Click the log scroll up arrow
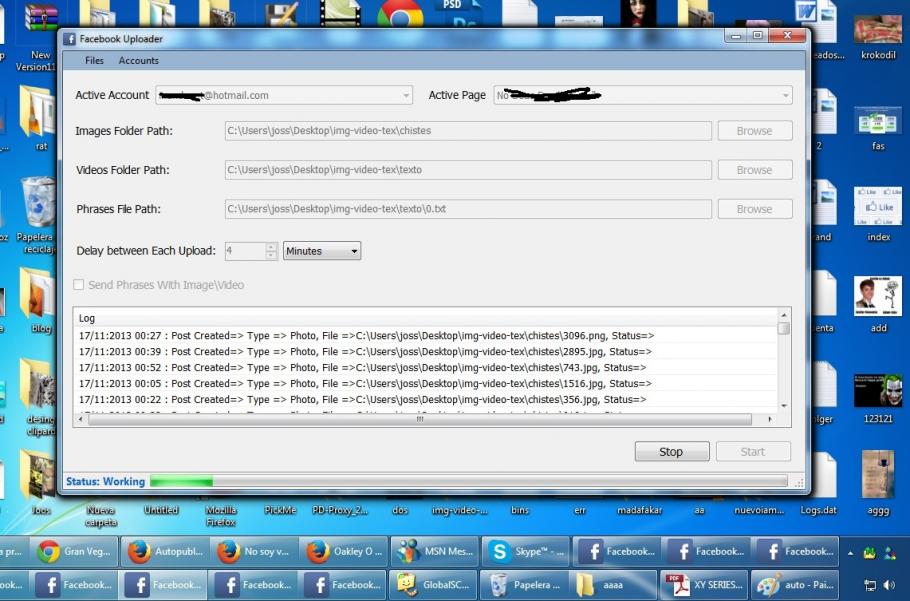Viewport: 910px width, 601px height. [x=783, y=314]
